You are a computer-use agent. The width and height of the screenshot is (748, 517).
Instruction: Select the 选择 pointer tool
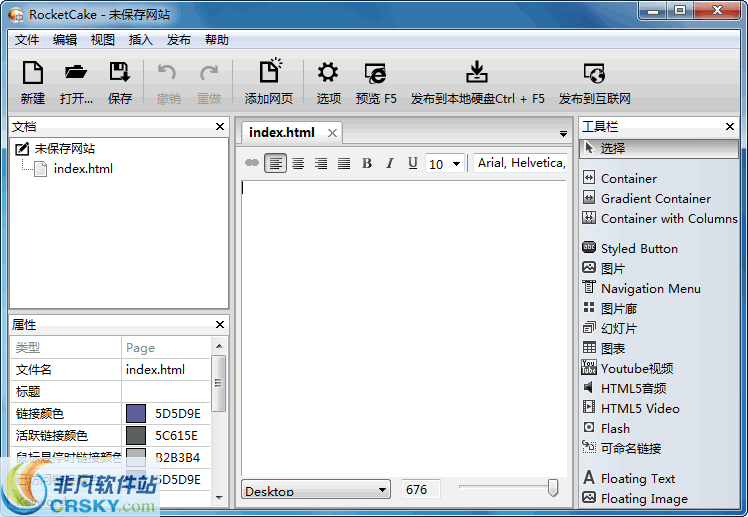tap(659, 148)
